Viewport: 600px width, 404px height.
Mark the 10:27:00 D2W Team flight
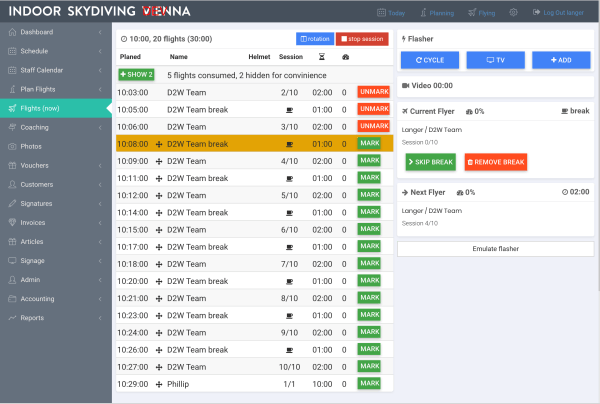coord(369,366)
